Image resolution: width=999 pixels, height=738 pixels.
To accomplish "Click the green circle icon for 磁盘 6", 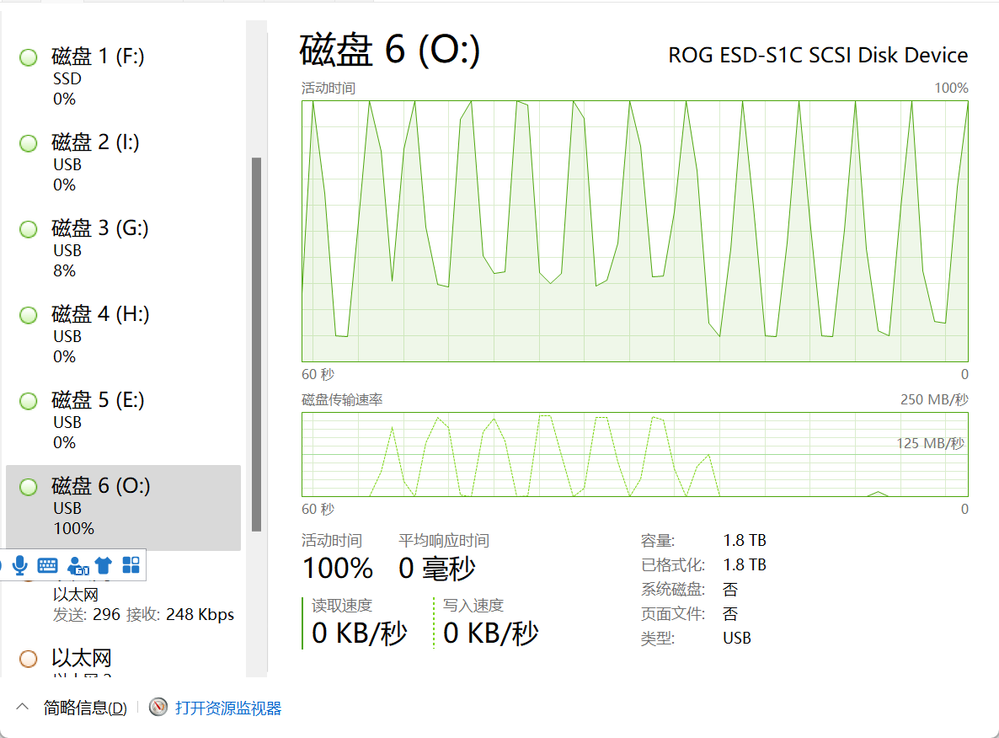I will tap(28, 488).
